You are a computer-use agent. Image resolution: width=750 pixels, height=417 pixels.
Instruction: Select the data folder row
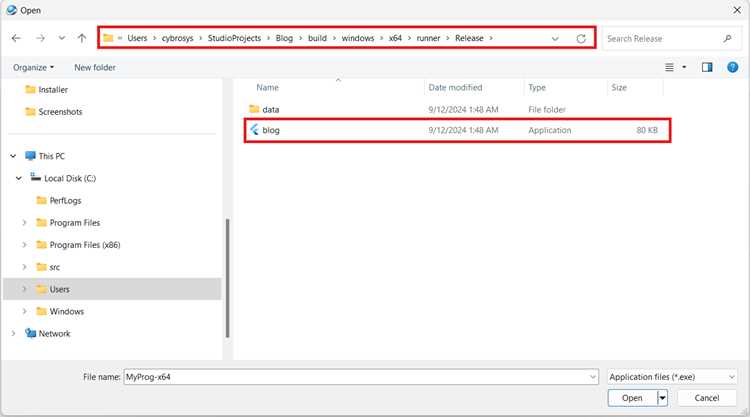pyautogui.click(x=456, y=110)
